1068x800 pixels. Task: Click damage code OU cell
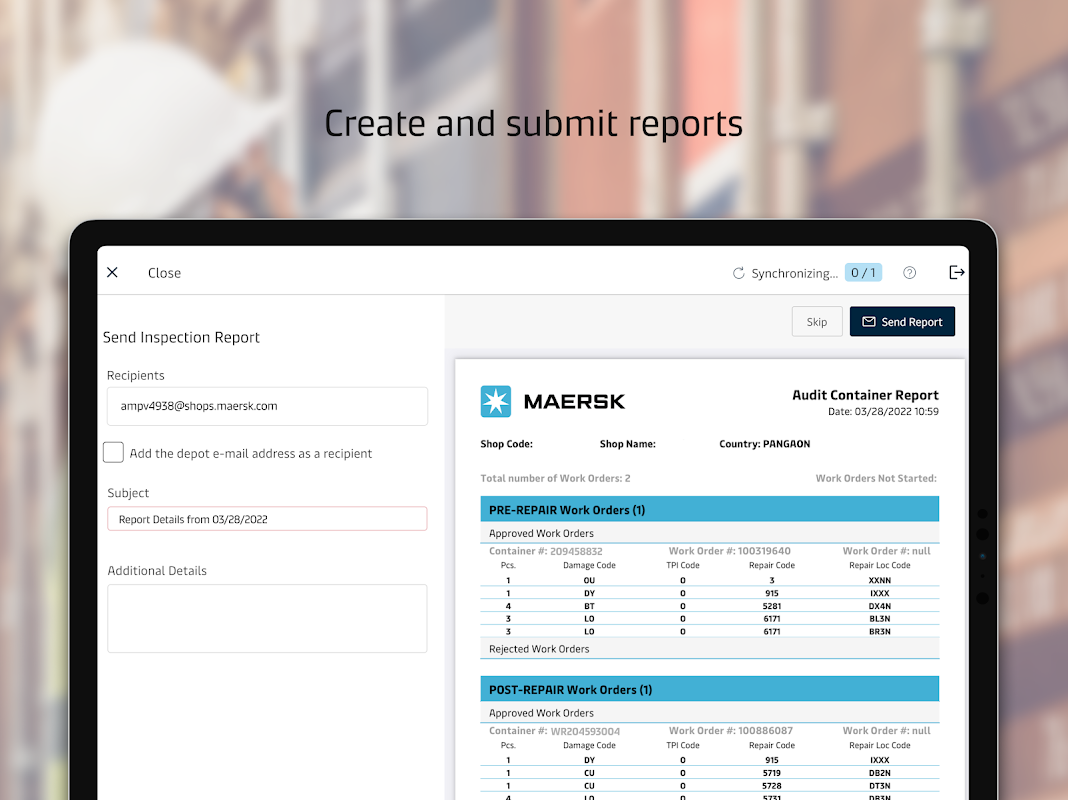pyautogui.click(x=589, y=581)
